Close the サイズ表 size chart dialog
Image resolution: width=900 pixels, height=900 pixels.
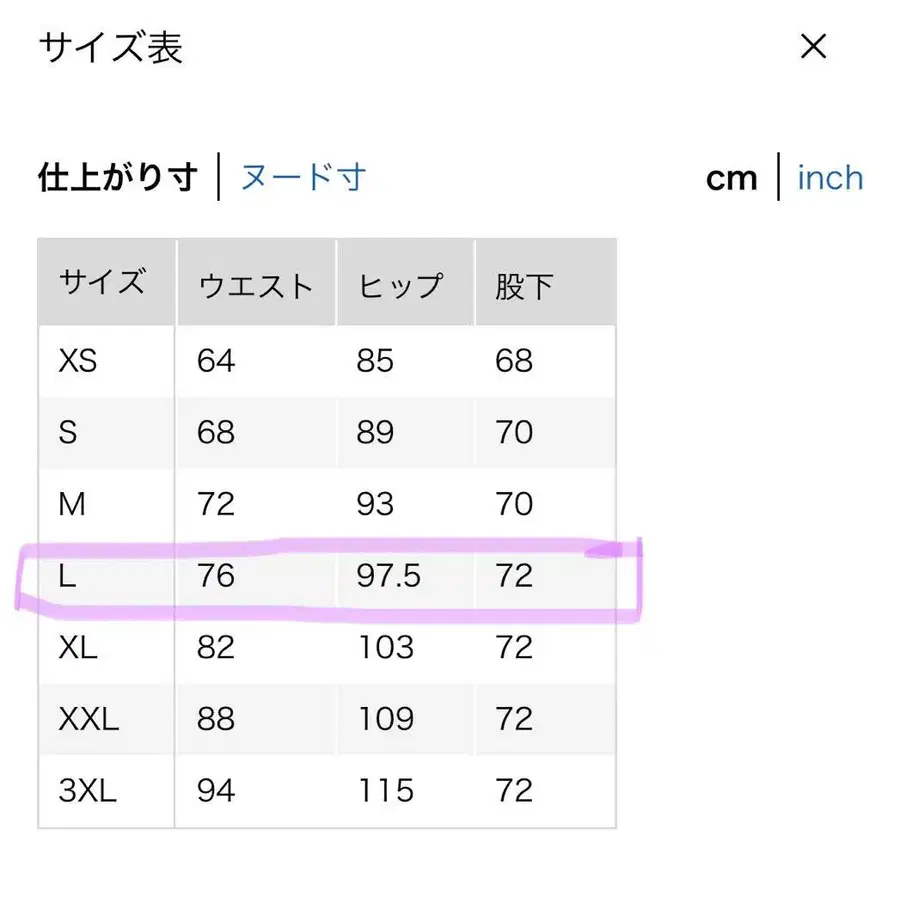point(814,47)
